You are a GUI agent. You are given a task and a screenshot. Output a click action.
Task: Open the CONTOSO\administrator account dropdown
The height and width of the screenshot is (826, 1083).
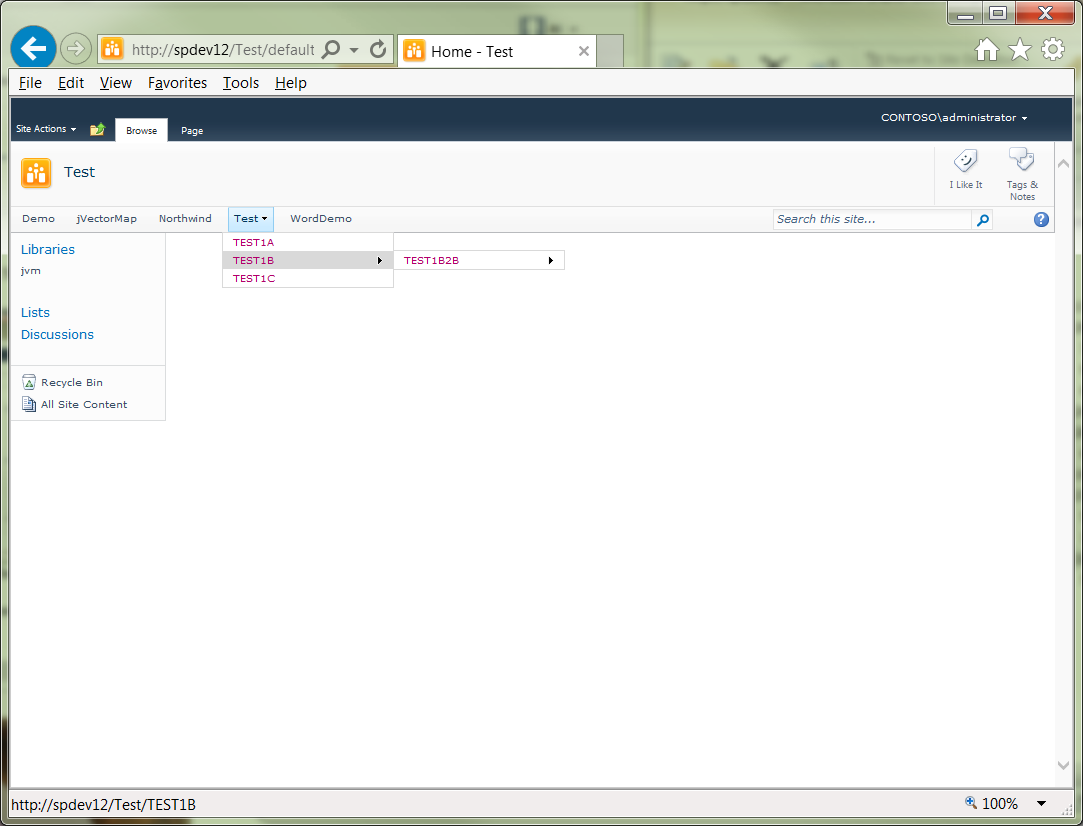[953, 117]
